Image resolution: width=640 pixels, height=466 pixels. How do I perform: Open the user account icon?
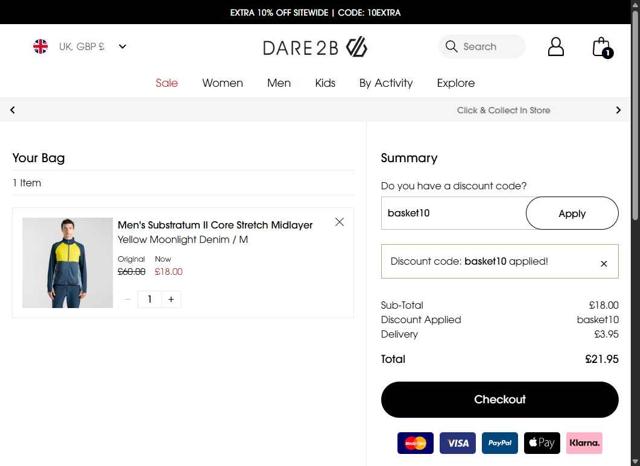556,47
